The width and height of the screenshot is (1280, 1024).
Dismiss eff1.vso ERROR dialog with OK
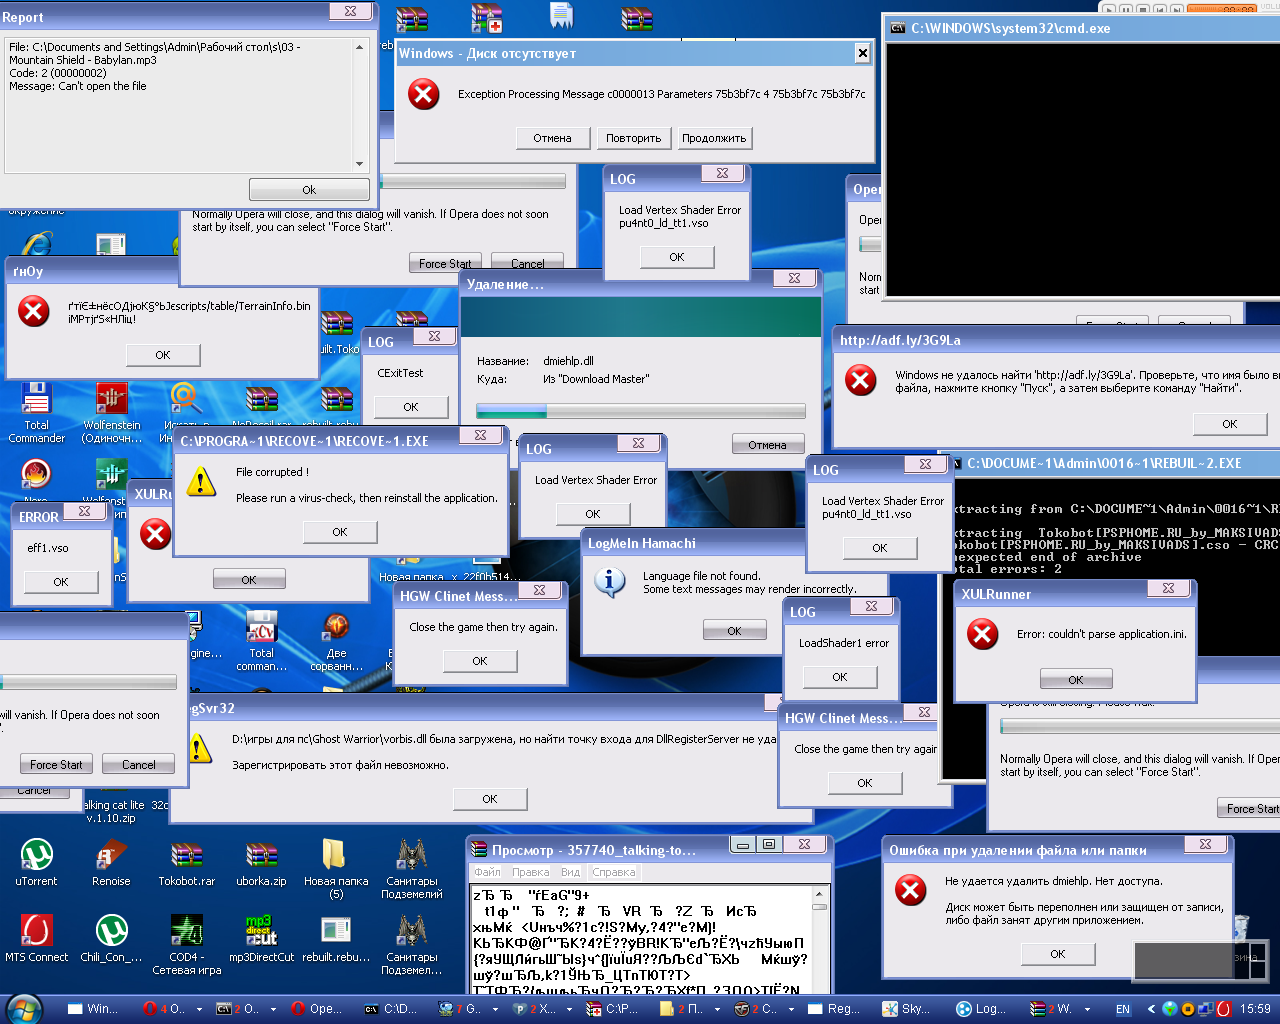coord(61,582)
